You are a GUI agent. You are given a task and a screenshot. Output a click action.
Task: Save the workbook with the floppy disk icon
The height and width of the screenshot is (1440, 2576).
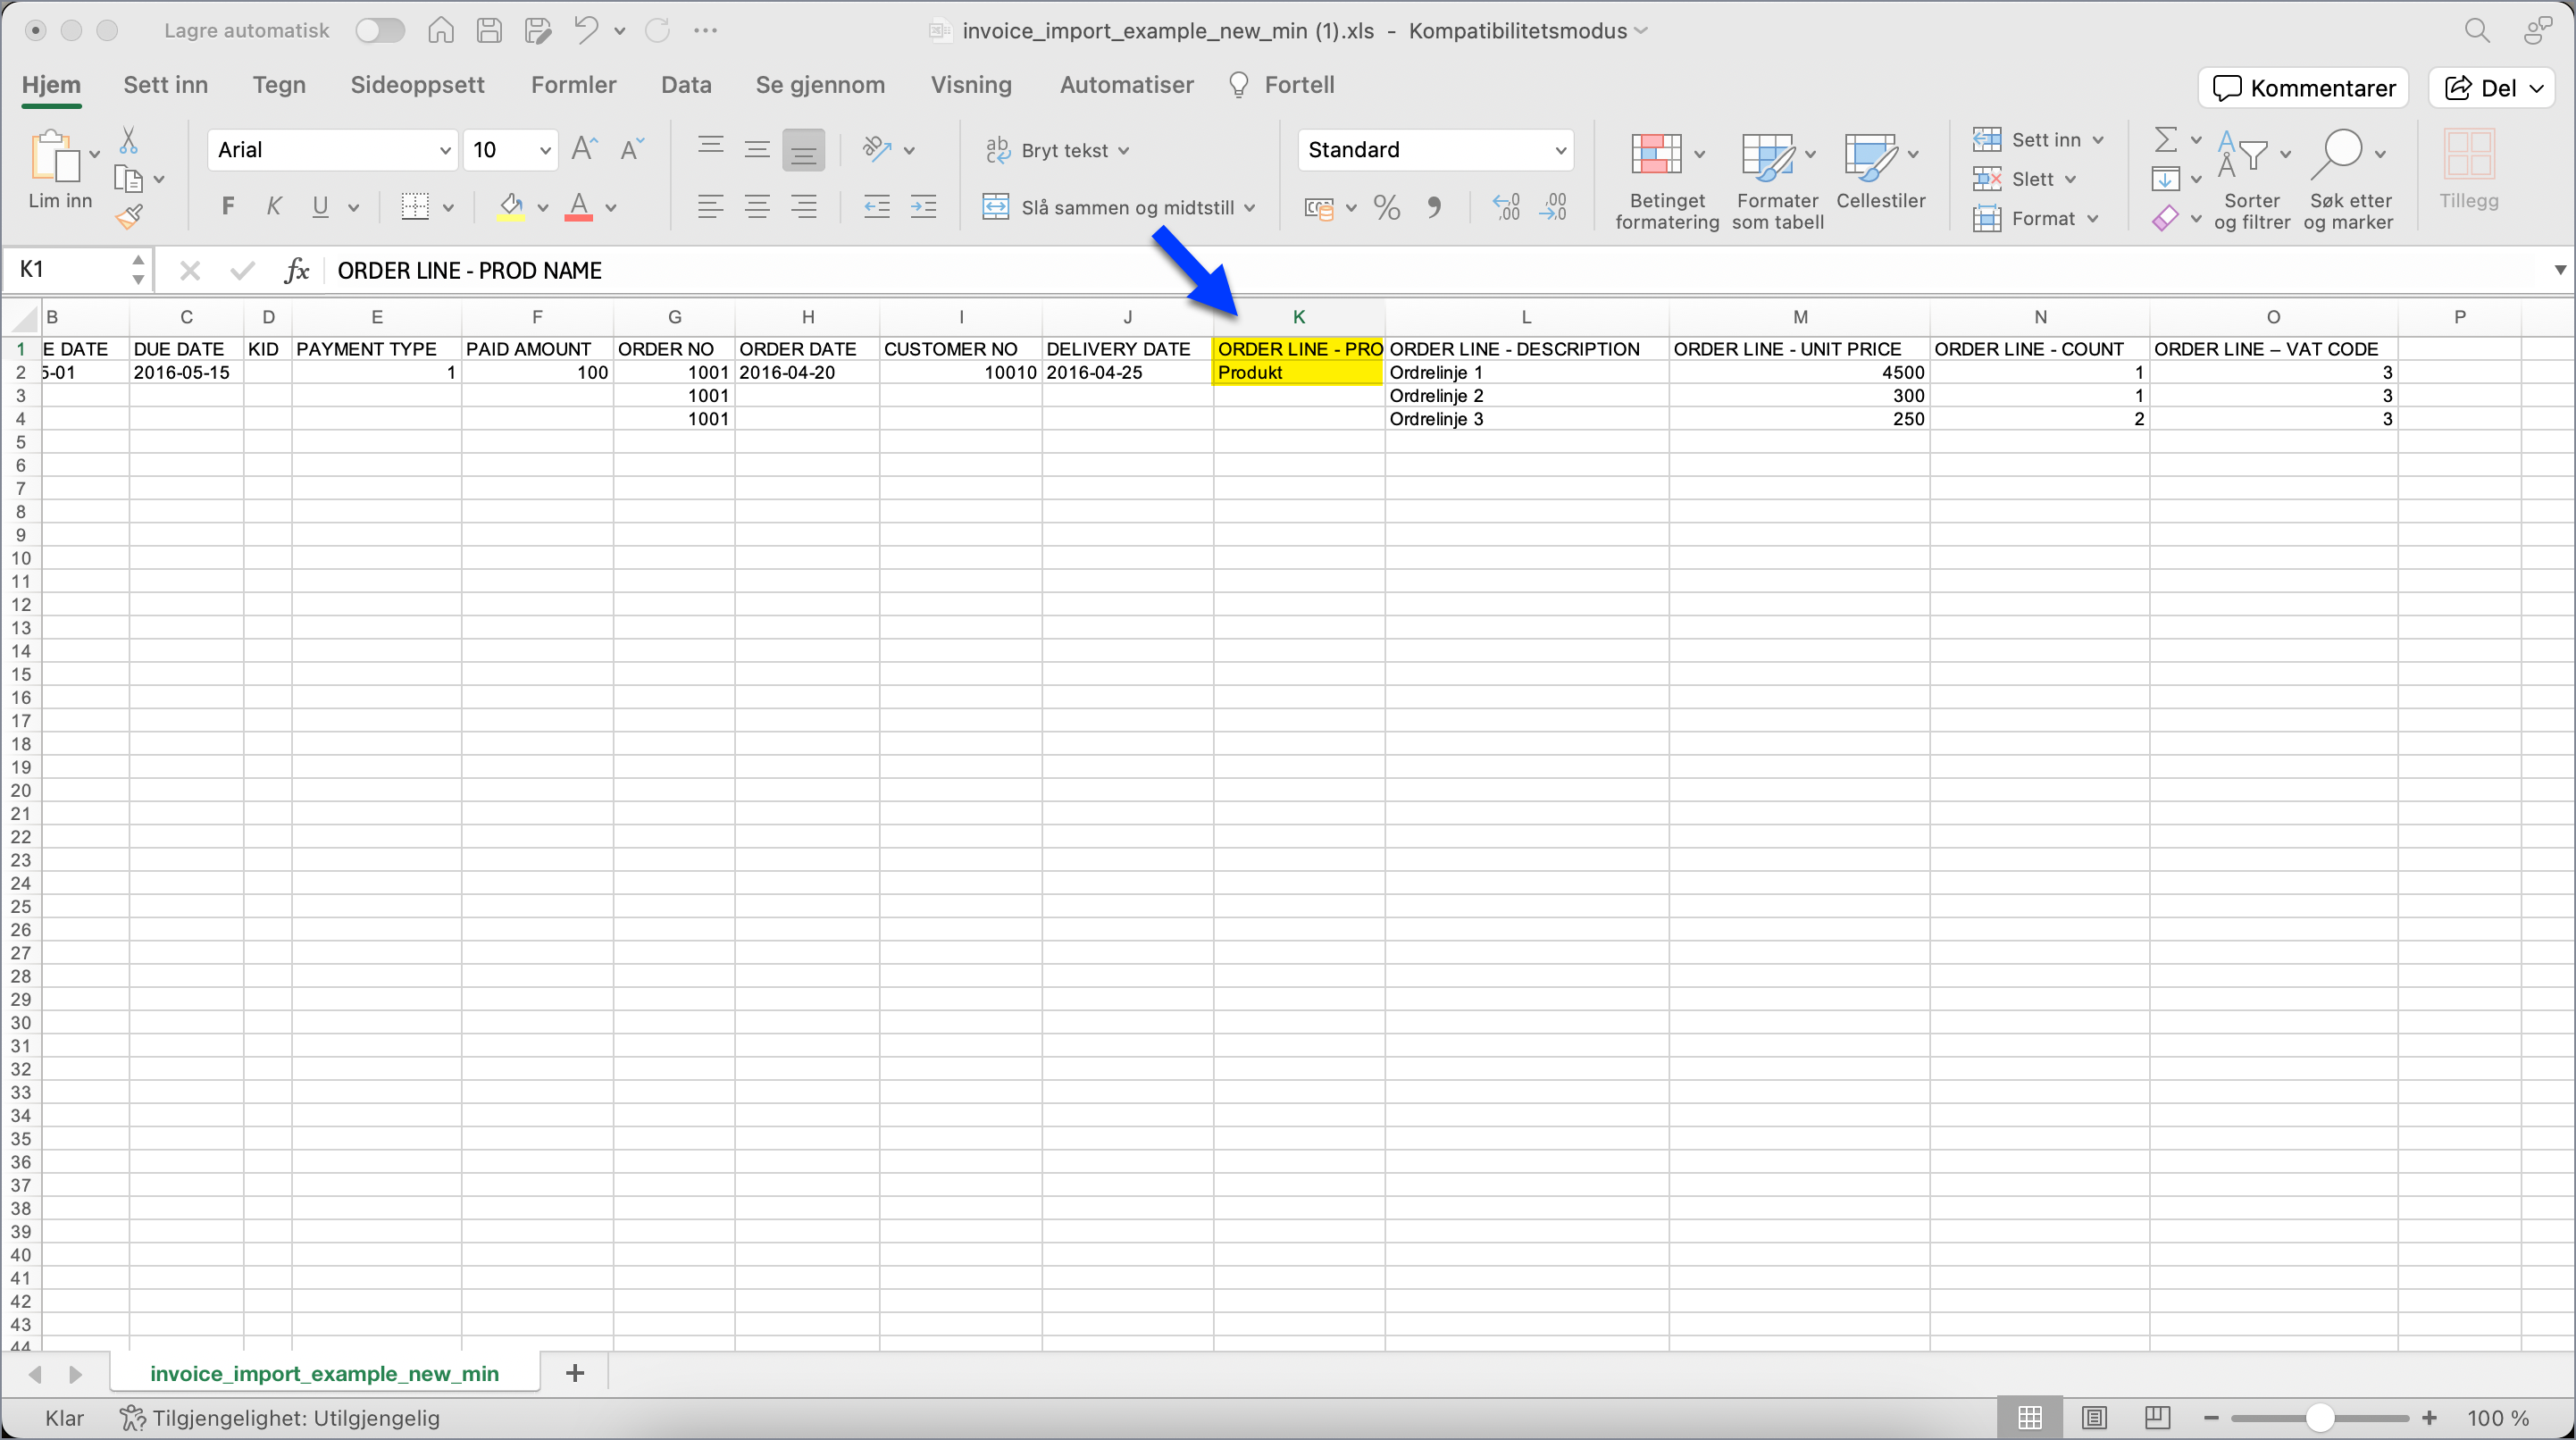pos(489,31)
